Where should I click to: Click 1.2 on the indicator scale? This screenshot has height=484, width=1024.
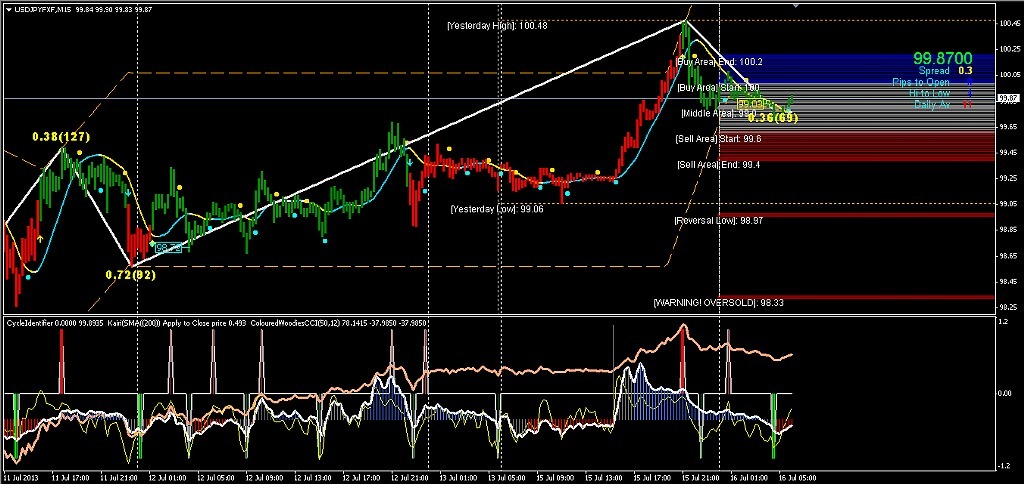click(x=1002, y=322)
